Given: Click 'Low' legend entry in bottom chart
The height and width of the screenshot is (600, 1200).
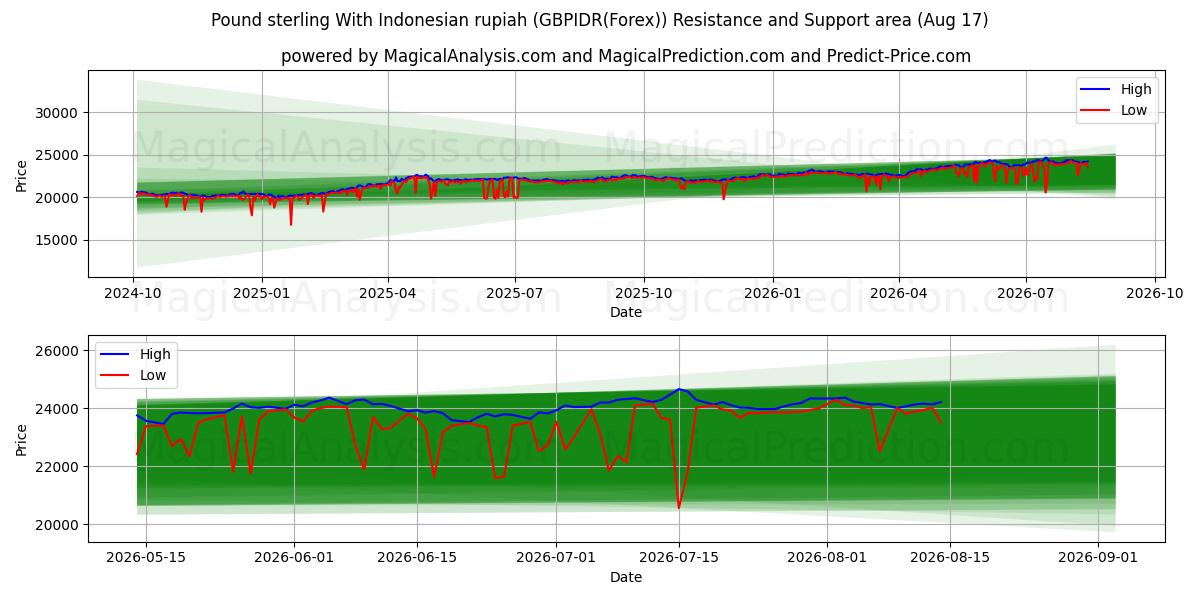Looking at the screenshot, I should [x=153, y=375].
